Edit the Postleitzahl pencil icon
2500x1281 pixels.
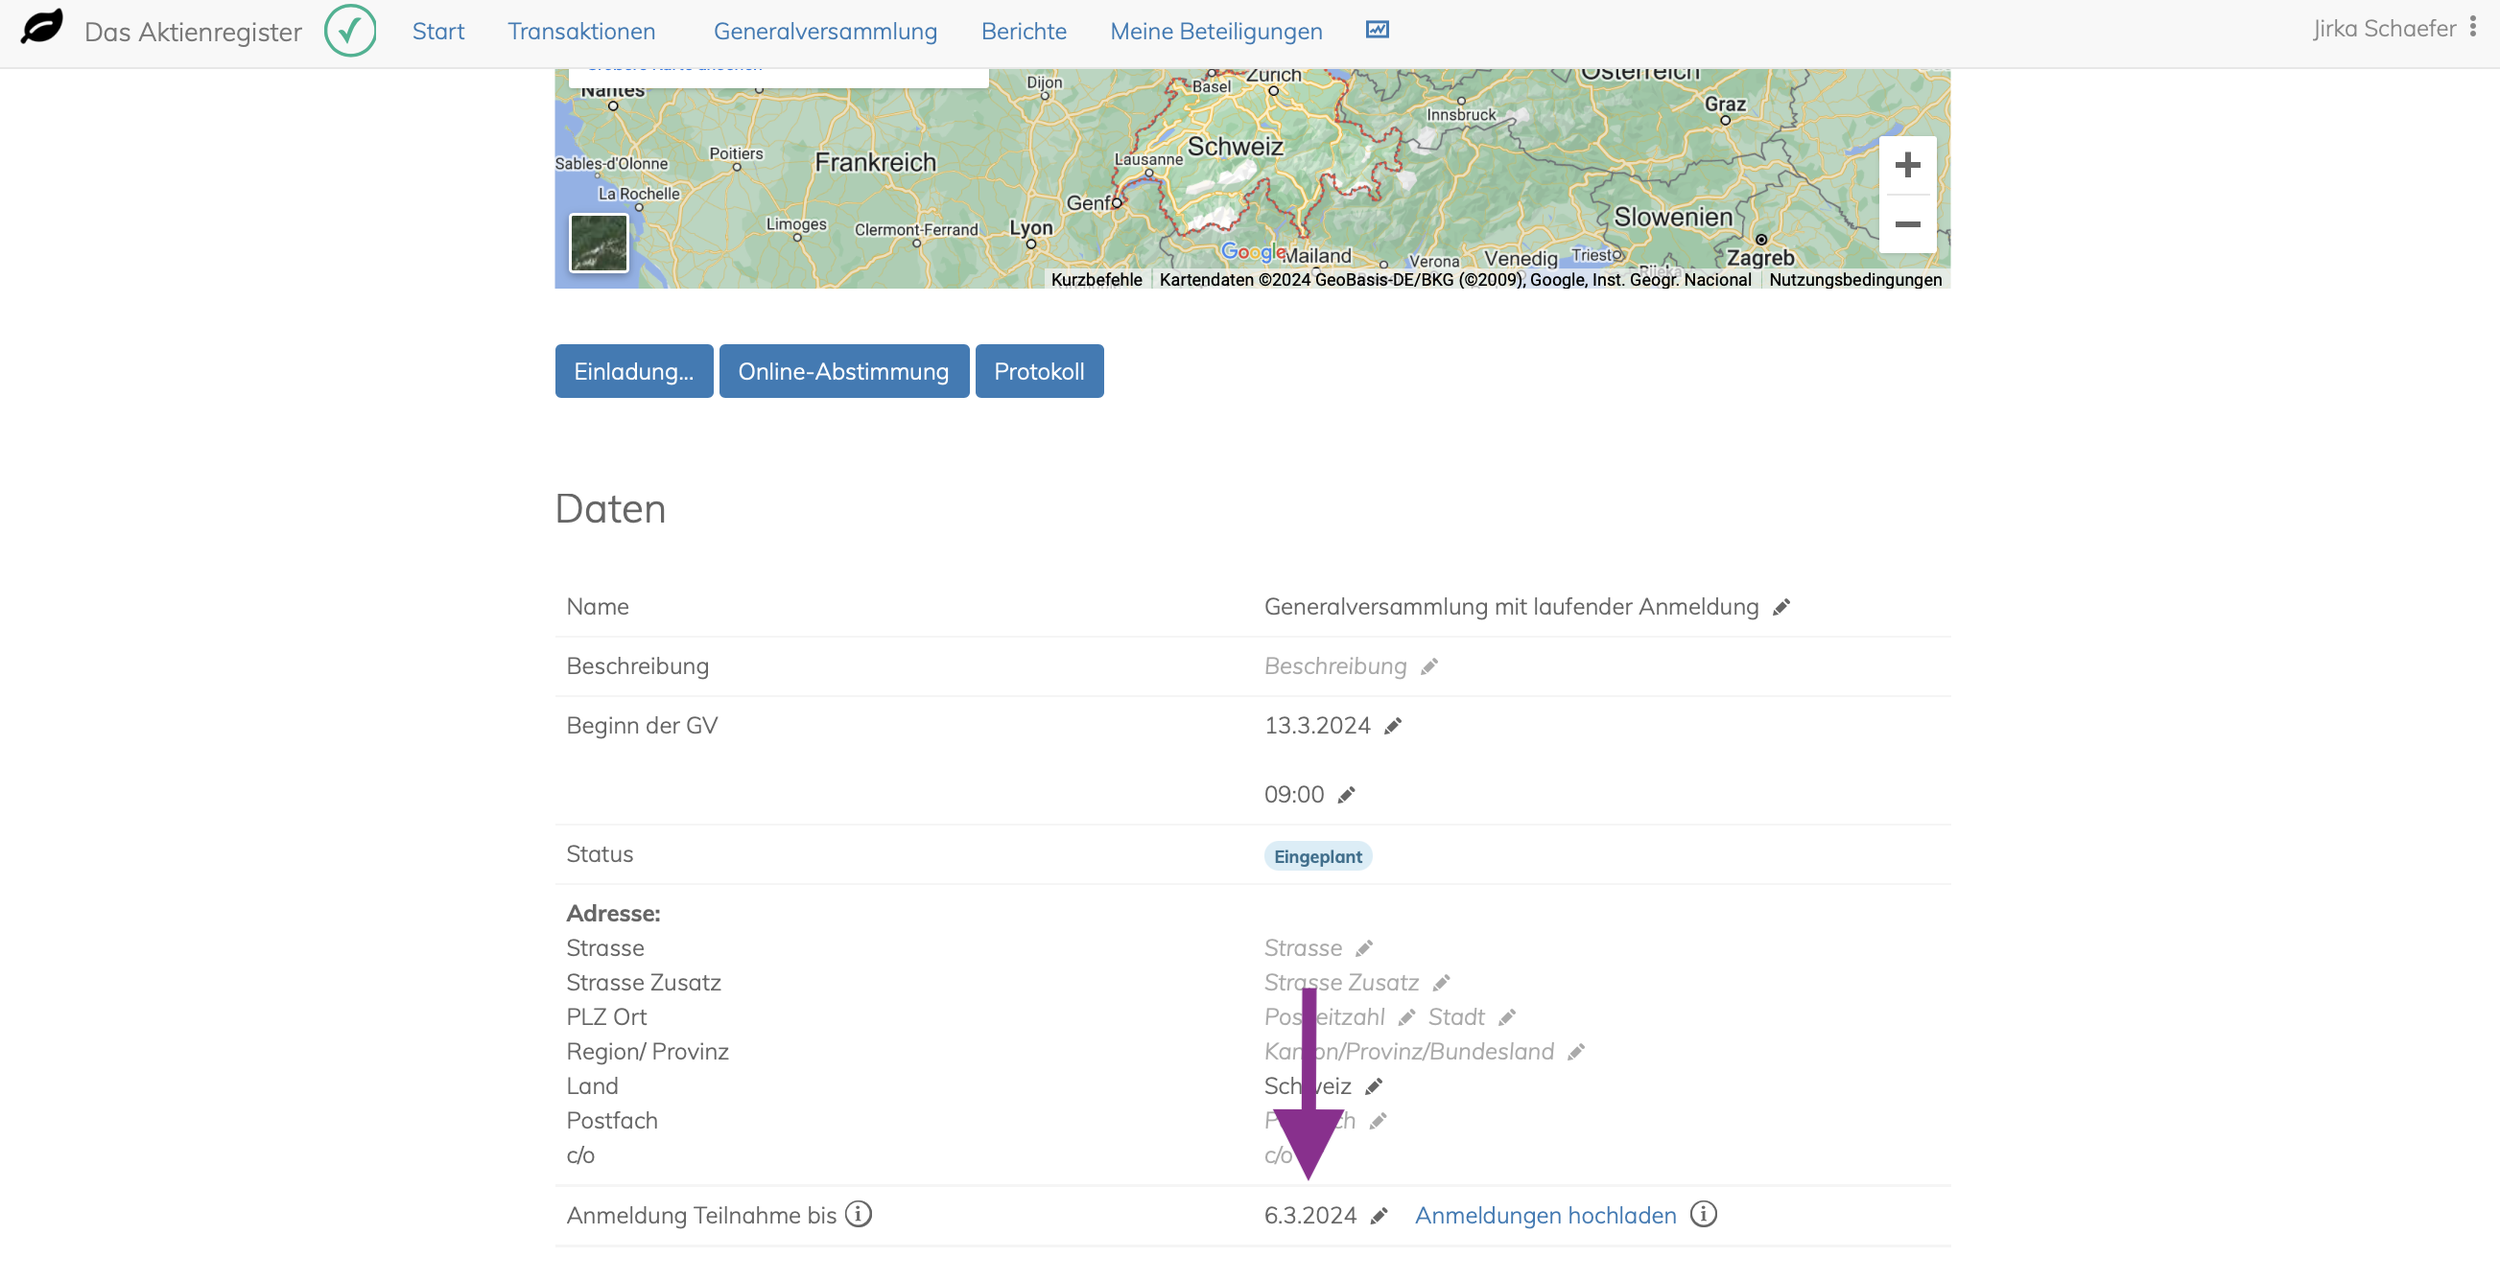click(x=1407, y=1018)
